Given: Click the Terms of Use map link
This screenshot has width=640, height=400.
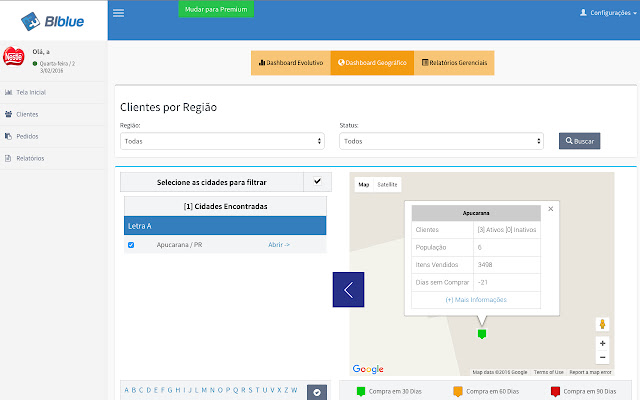Looking at the screenshot, I should click(x=549, y=372).
